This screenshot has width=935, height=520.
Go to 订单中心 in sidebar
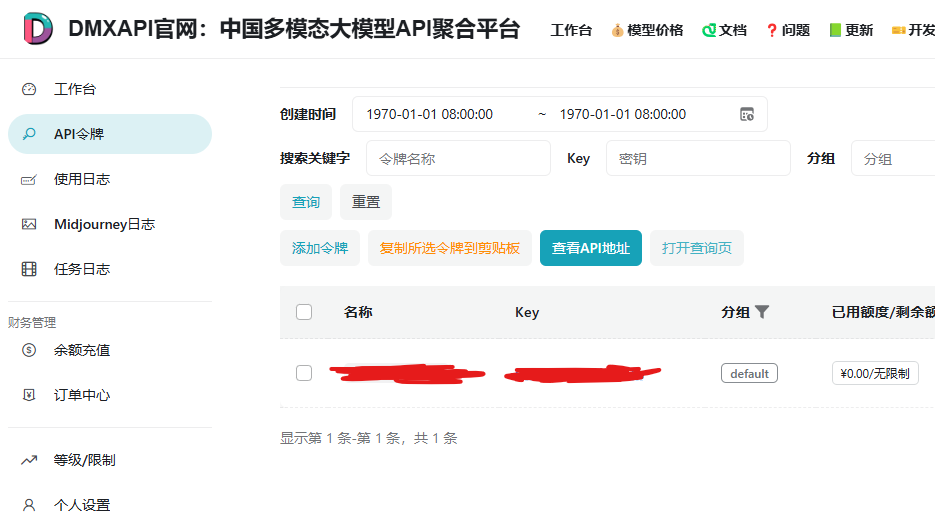[110, 395]
